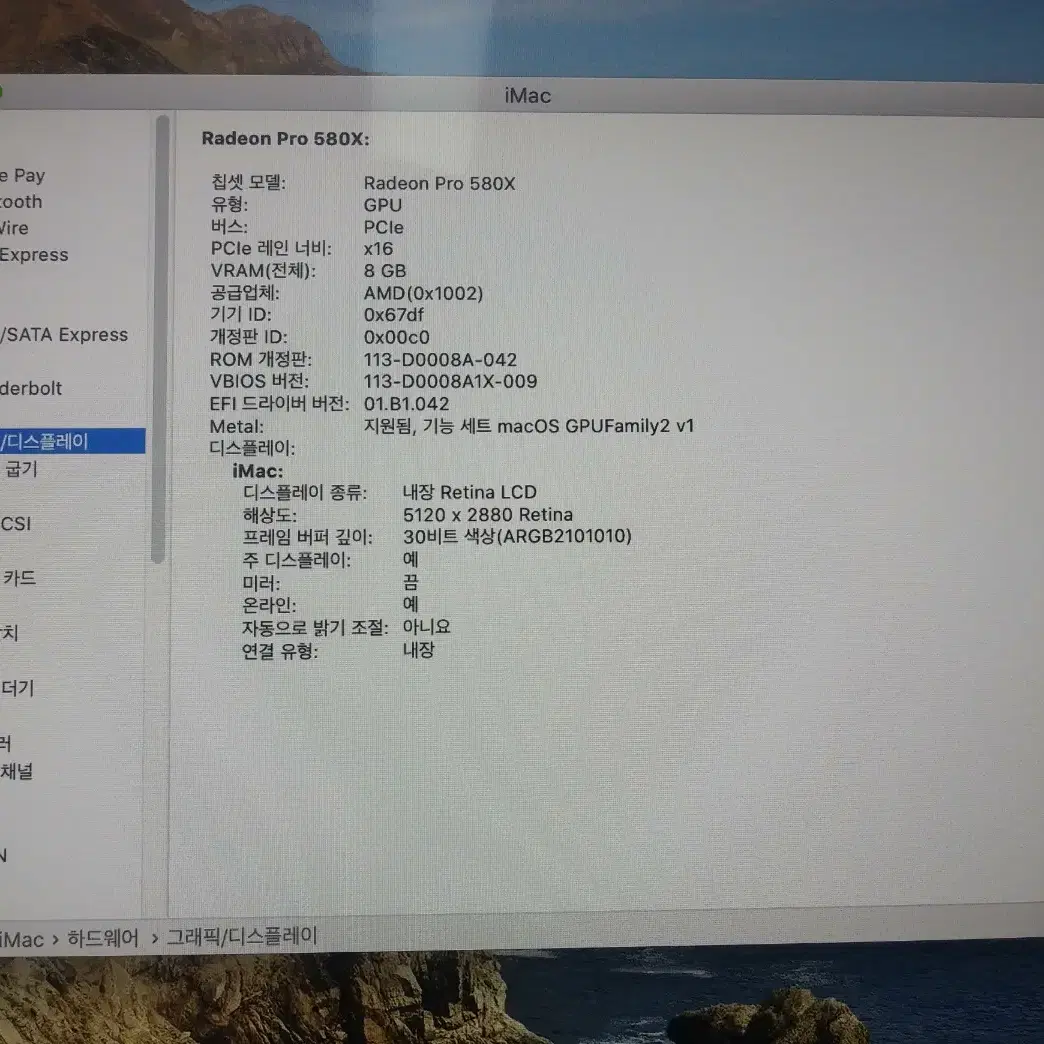This screenshot has height=1044, width=1044.
Task: Click the 'VBIOS 버전:' label
Action: tap(259, 382)
